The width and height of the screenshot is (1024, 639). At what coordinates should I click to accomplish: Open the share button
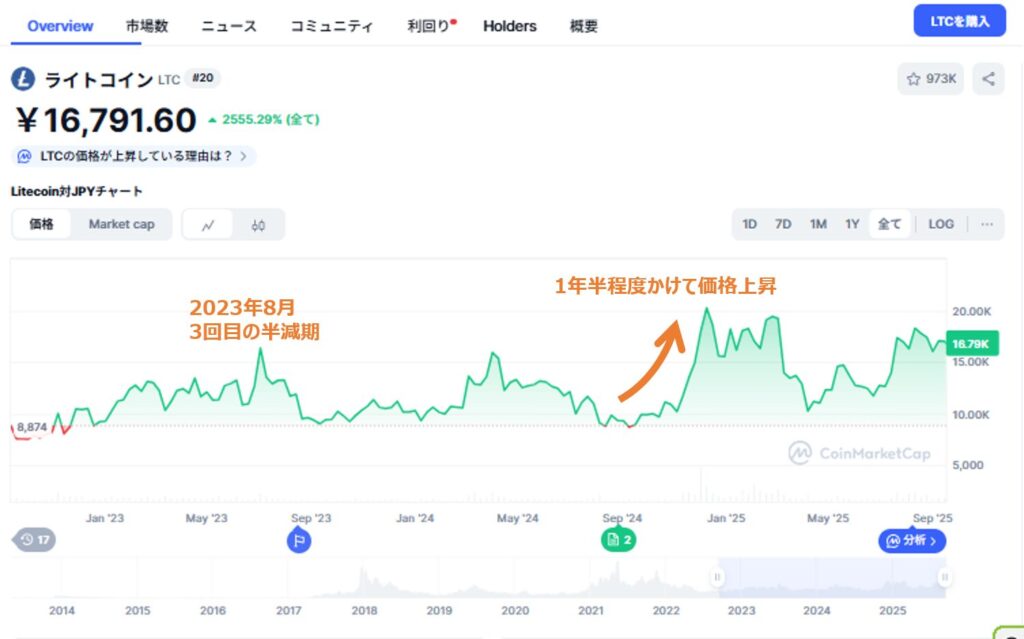(x=988, y=79)
